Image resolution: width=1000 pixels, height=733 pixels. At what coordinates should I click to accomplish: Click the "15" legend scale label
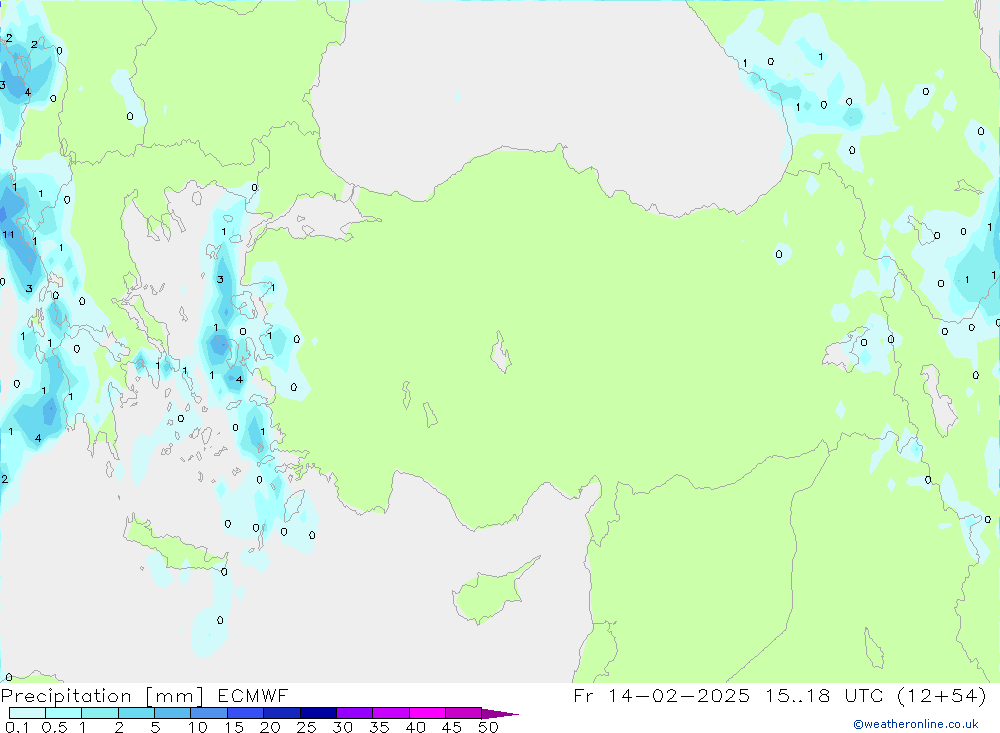234,727
